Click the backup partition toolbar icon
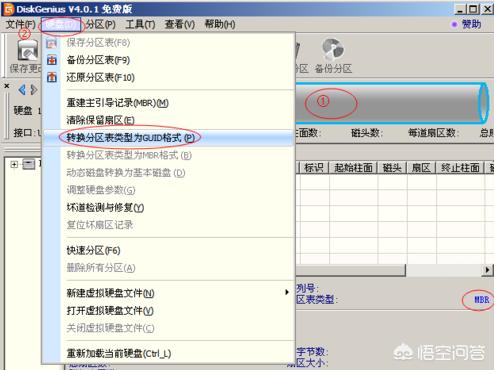 coord(333,49)
